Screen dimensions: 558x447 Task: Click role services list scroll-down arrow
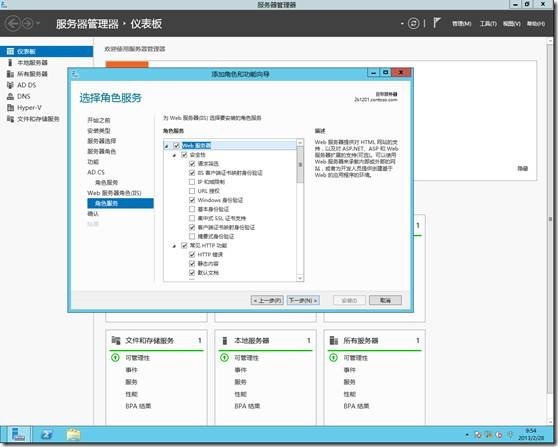tap(300, 278)
